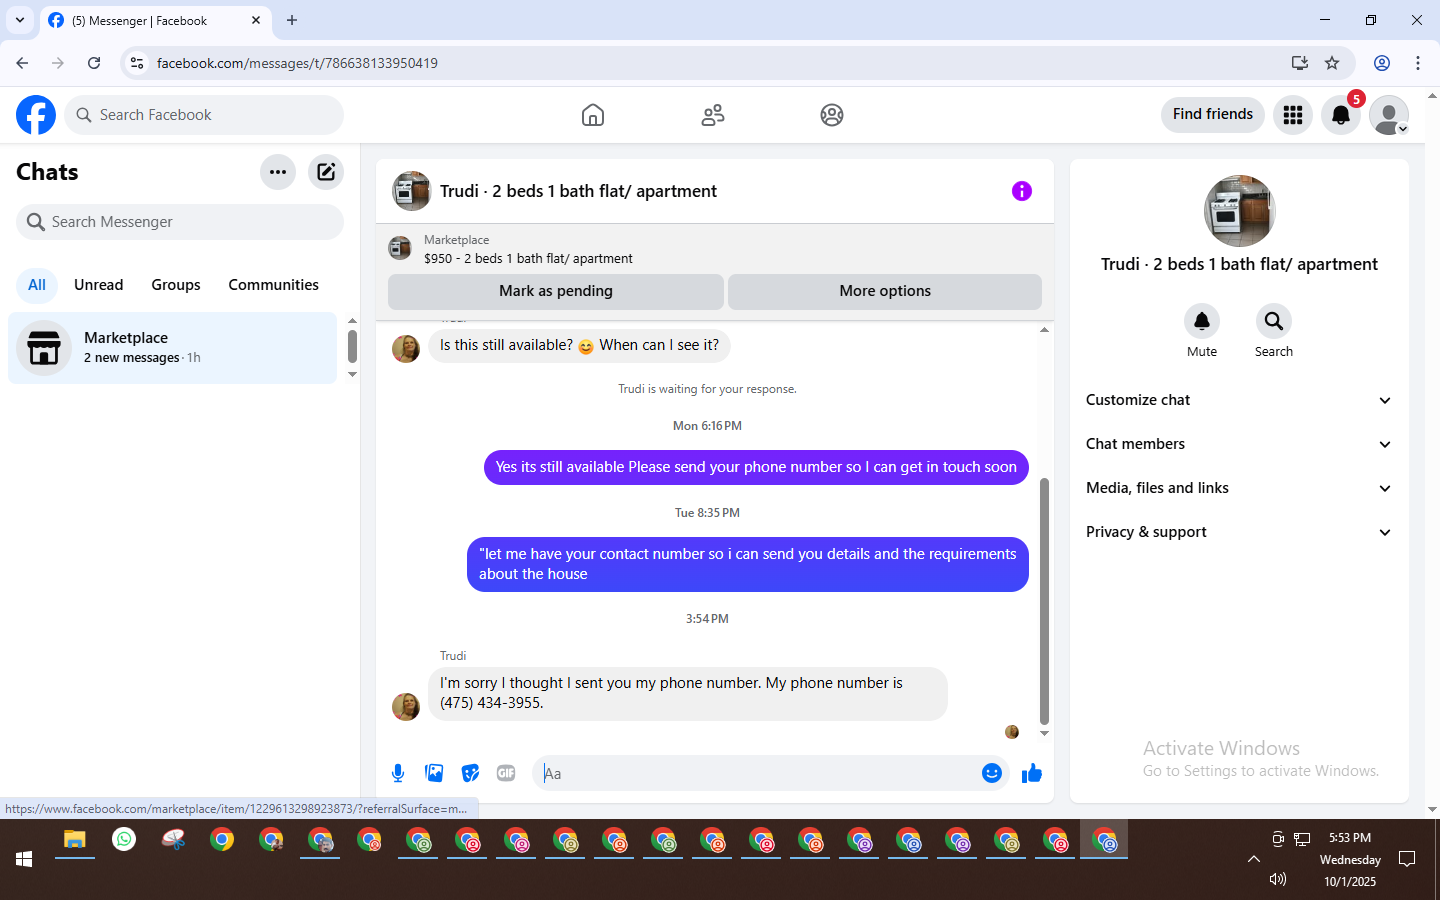The image size is (1440, 900).
Task: Choose a GIF with the GIF icon
Action: (506, 773)
